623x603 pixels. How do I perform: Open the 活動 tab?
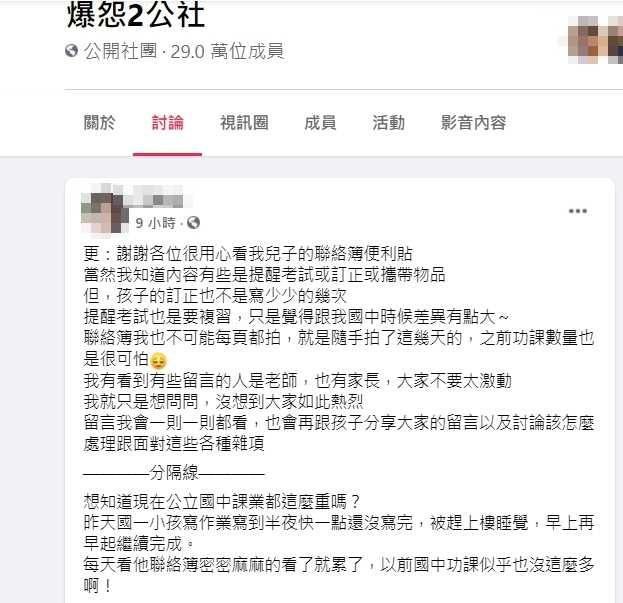point(389,123)
